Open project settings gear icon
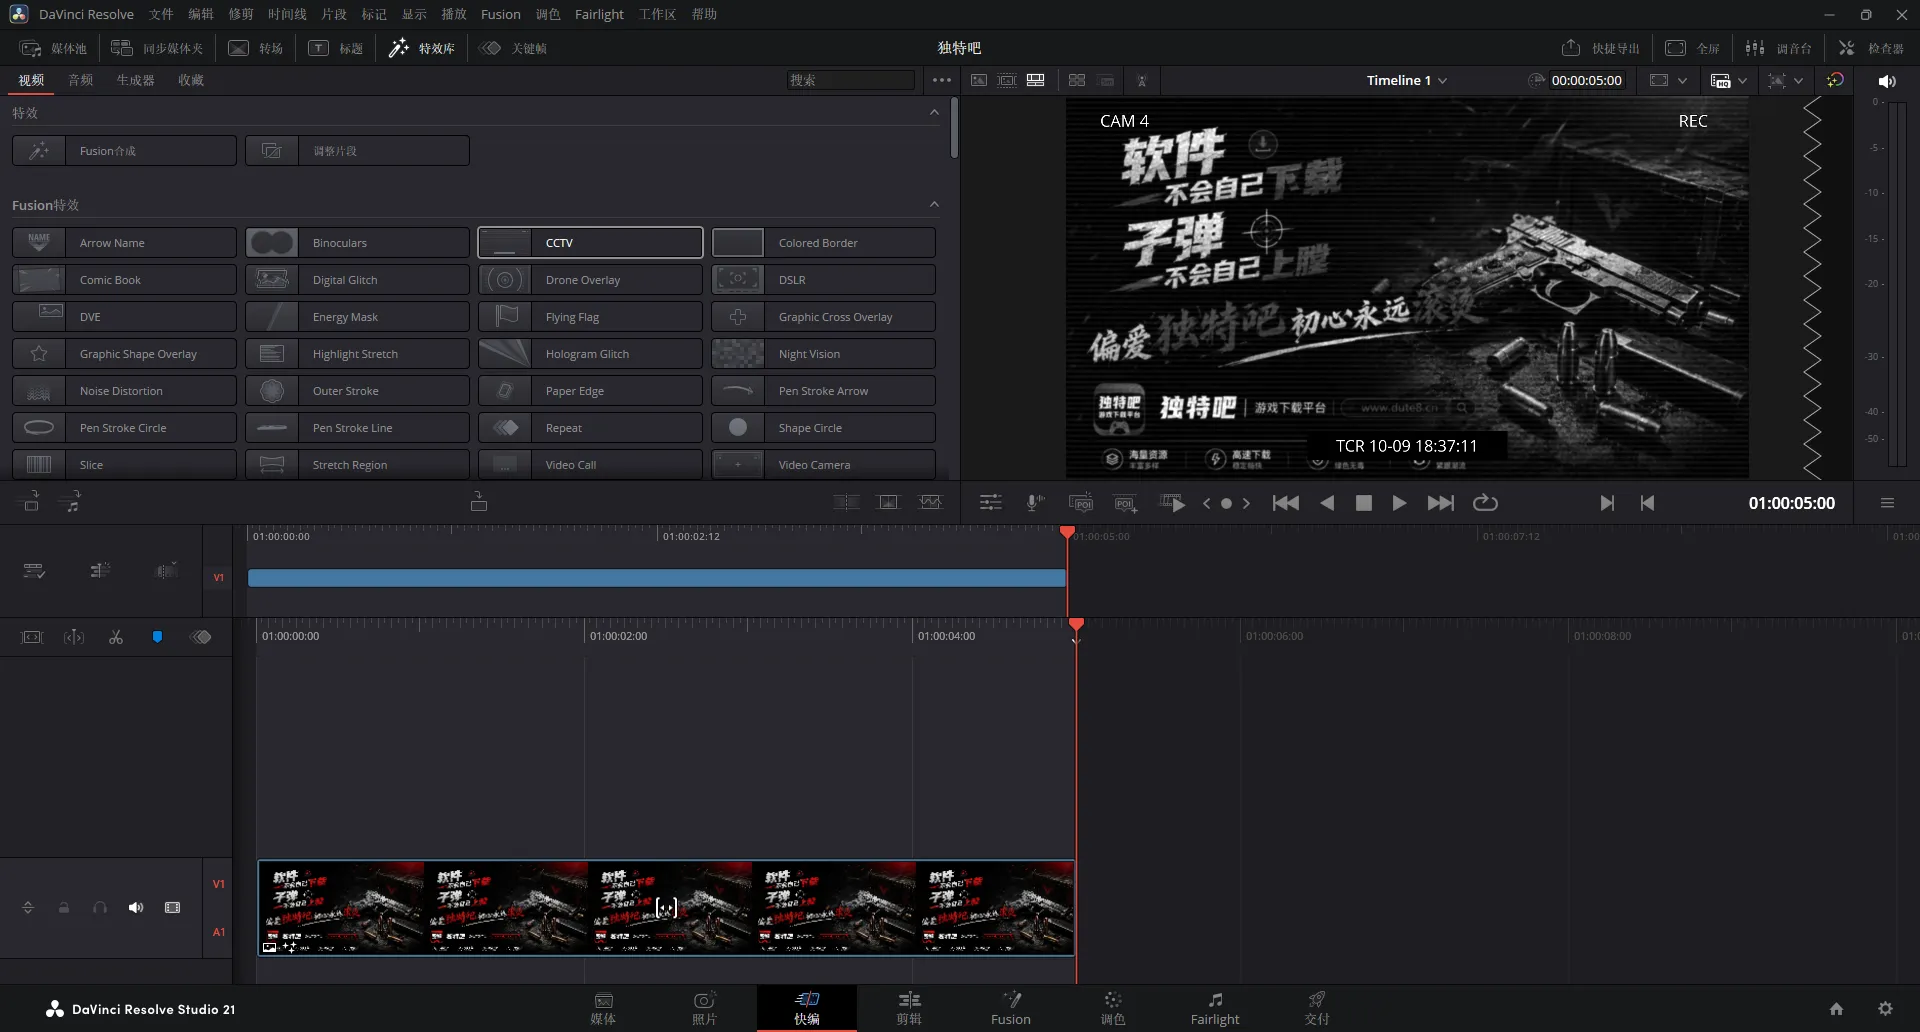 click(x=1885, y=1009)
